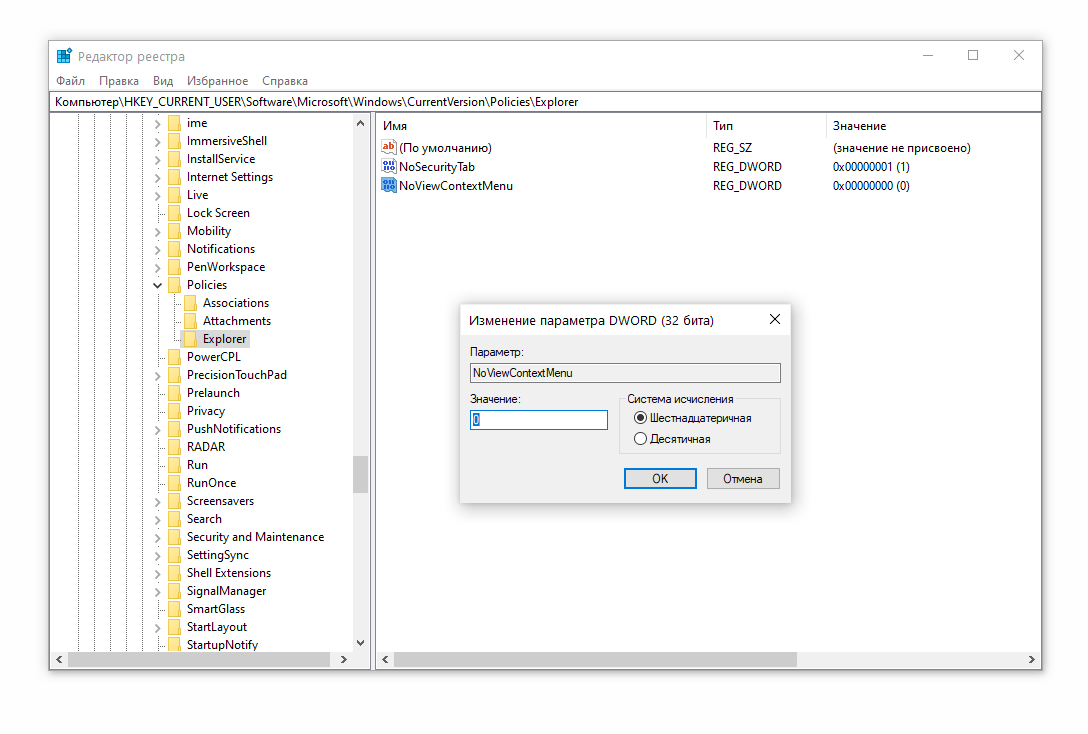Click the tree pane horizontal scrollbar thumb
The image size is (1088, 734).
tap(199, 659)
